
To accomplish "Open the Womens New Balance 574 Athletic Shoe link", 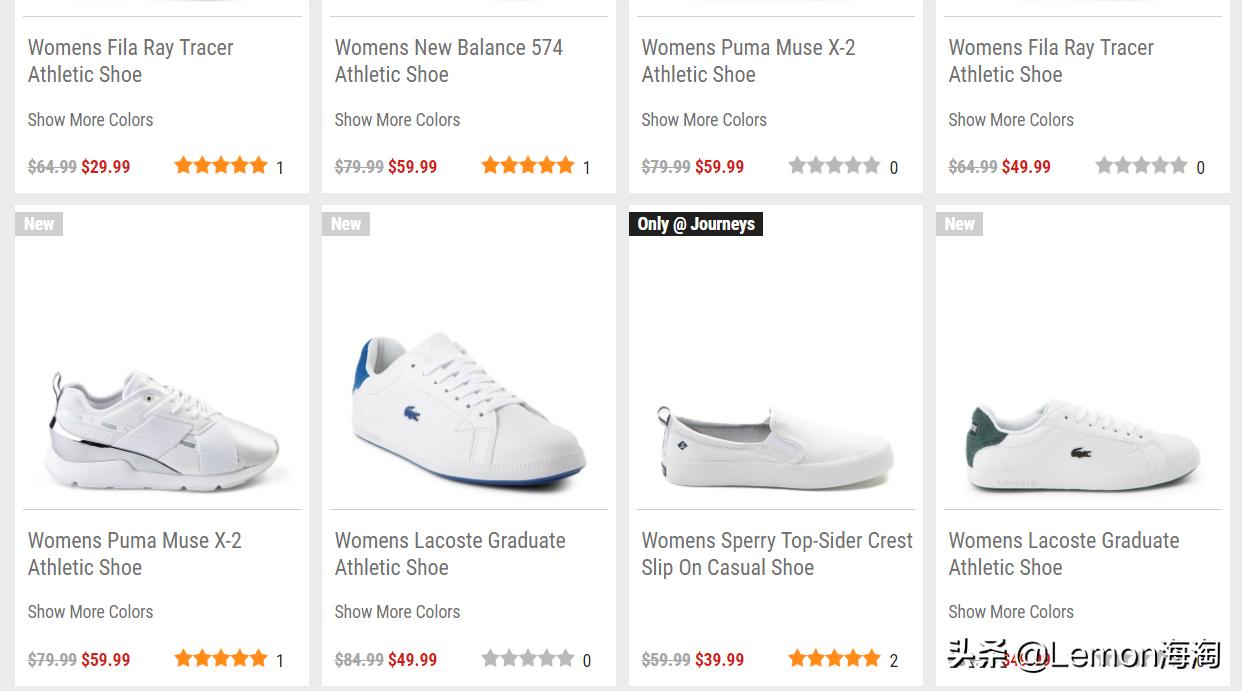I will tap(448, 61).
